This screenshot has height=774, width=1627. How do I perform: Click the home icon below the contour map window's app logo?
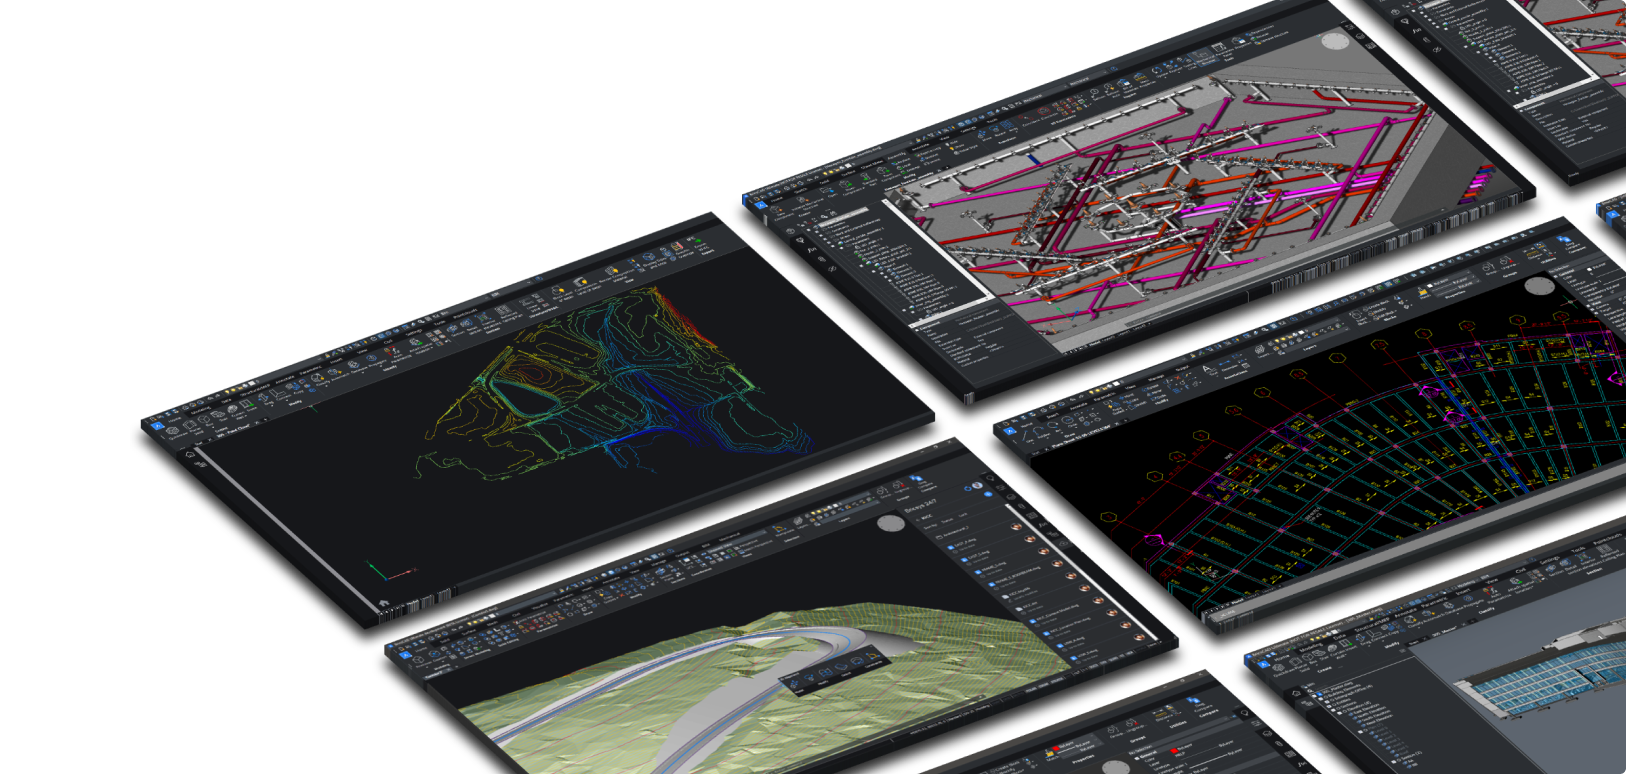pos(190,454)
